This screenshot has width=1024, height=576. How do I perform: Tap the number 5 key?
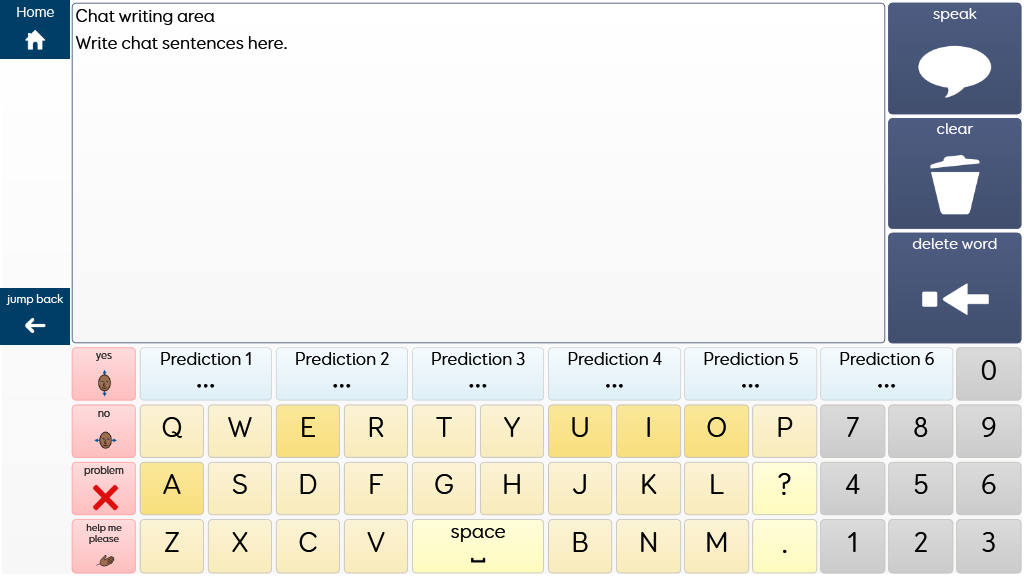pos(920,488)
